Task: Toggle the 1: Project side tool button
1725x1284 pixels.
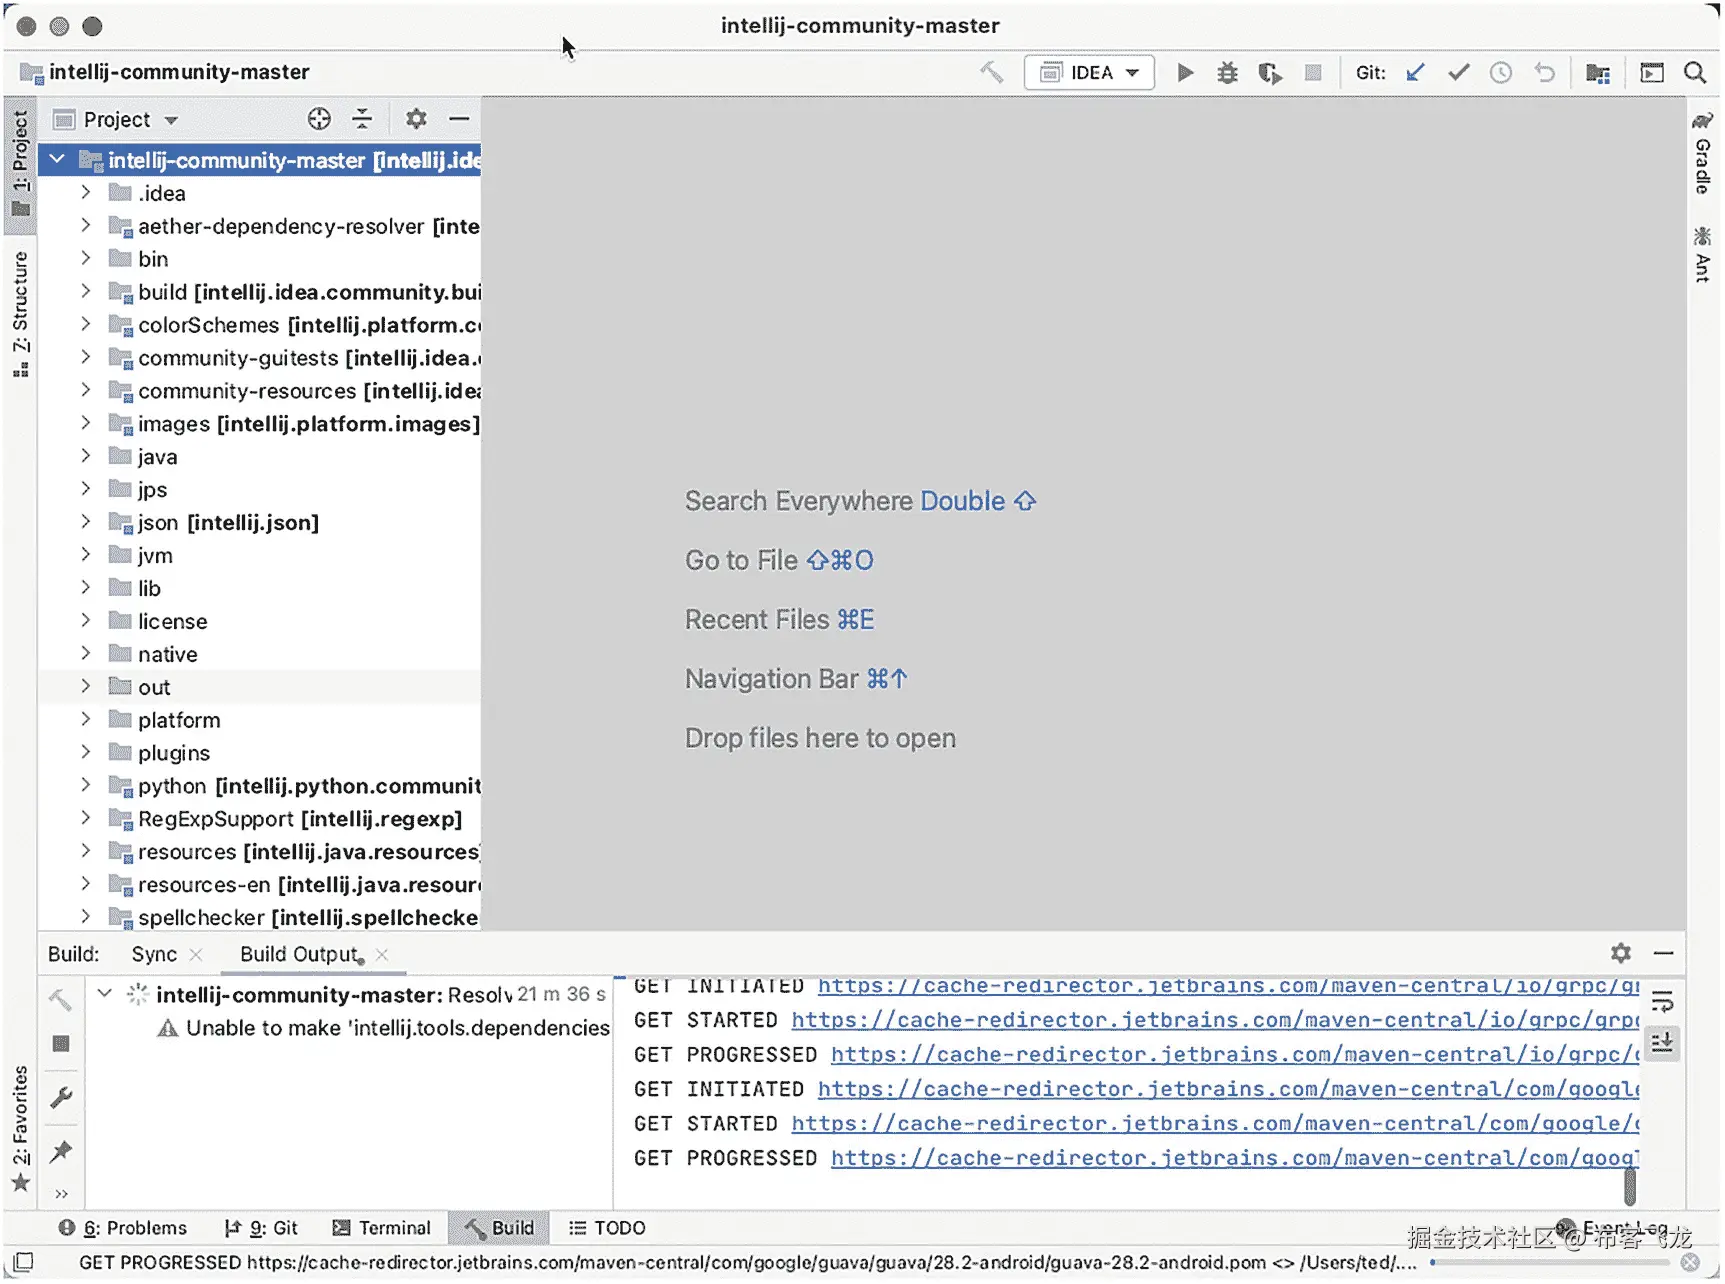Action: (x=20, y=164)
